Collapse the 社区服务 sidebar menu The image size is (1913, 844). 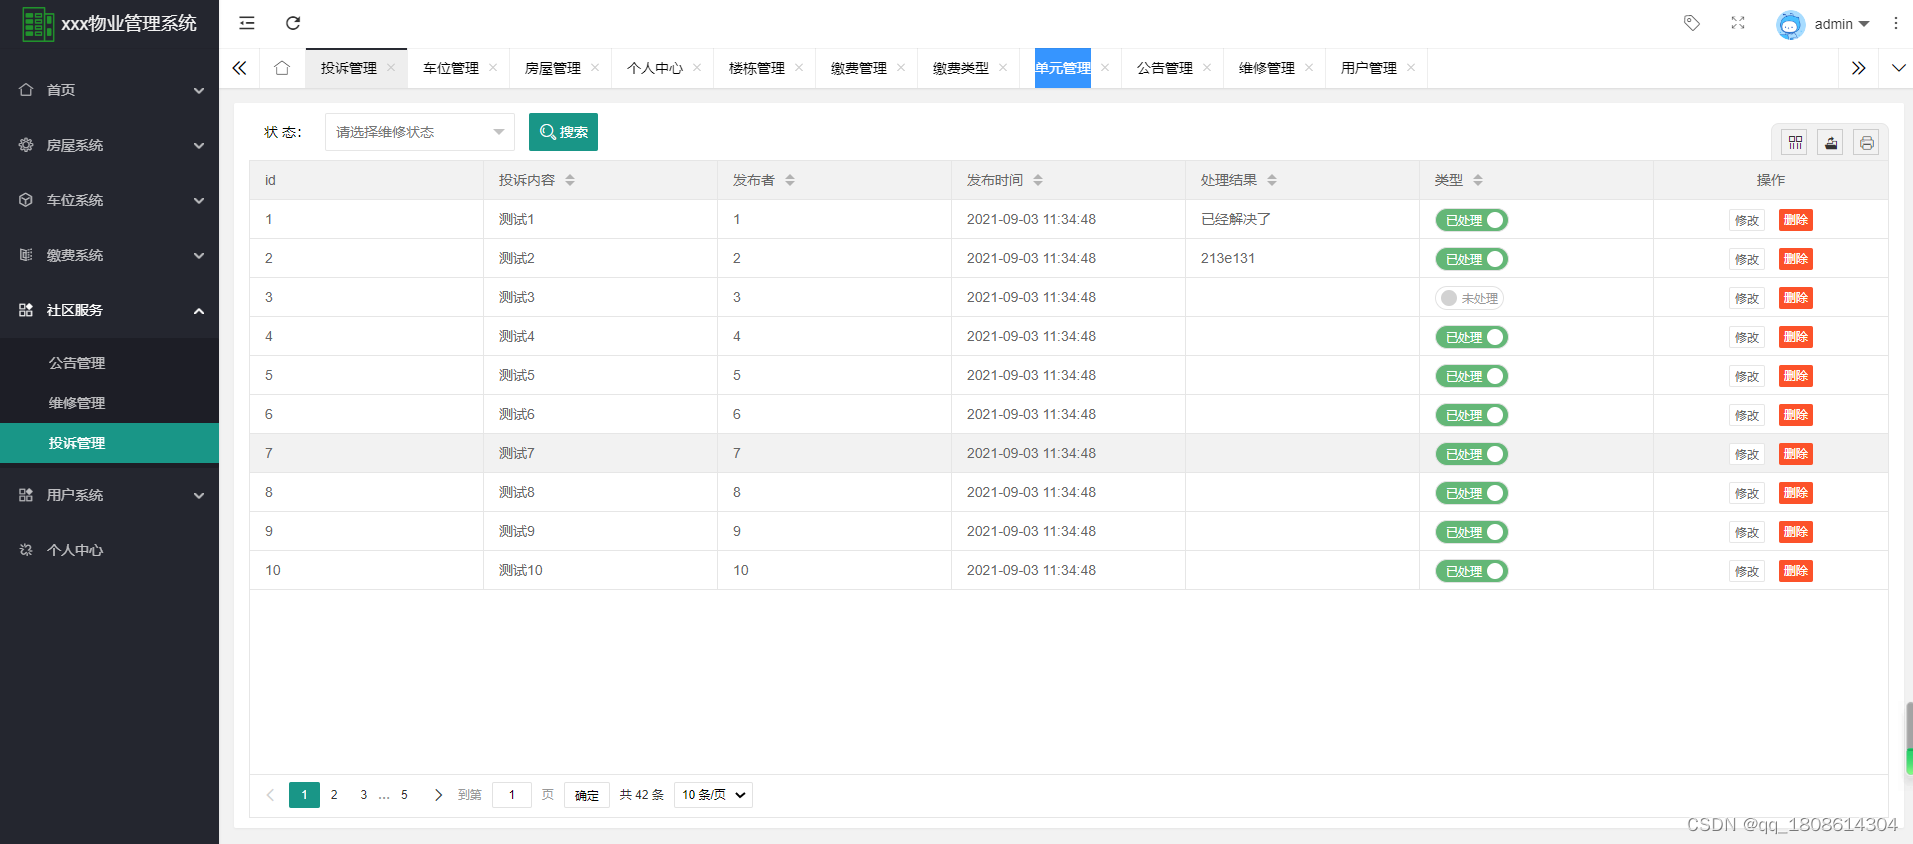click(109, 310)
